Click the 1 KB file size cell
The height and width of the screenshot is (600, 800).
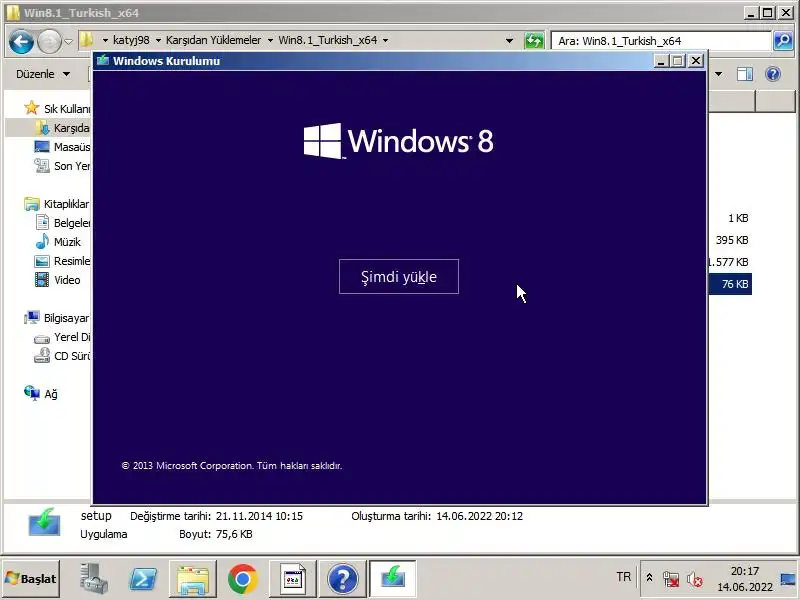738,218
